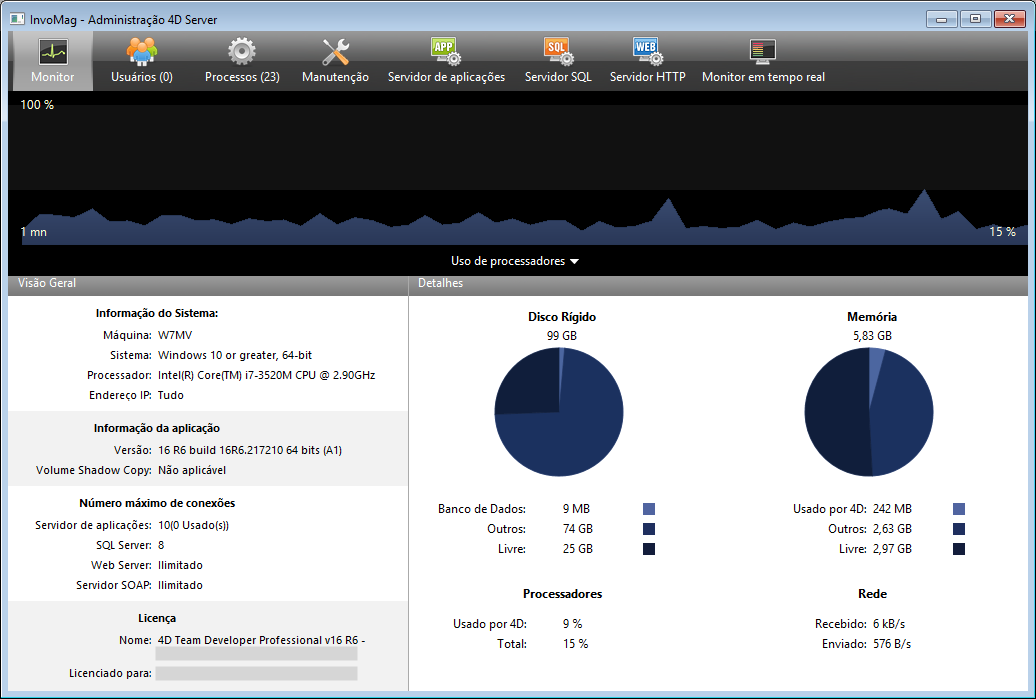Open Monitor em tempo real icon
Viewport: 1036px width, 699px height.
click(x=763, y=52)
